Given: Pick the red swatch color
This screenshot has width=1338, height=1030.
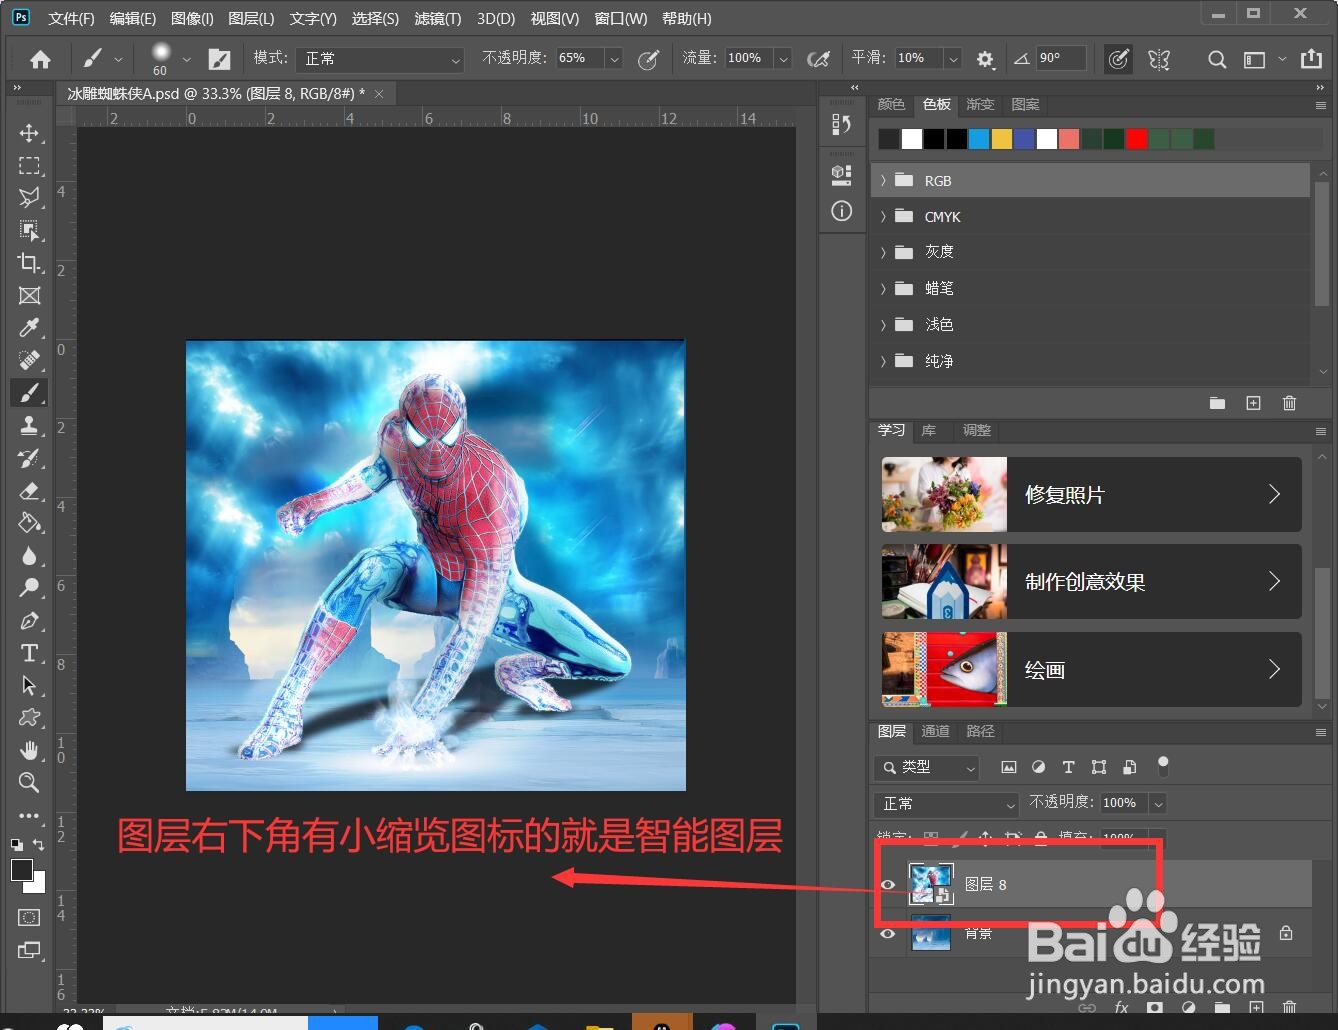Looking at the screenshot, I should tap(1136, 139).
